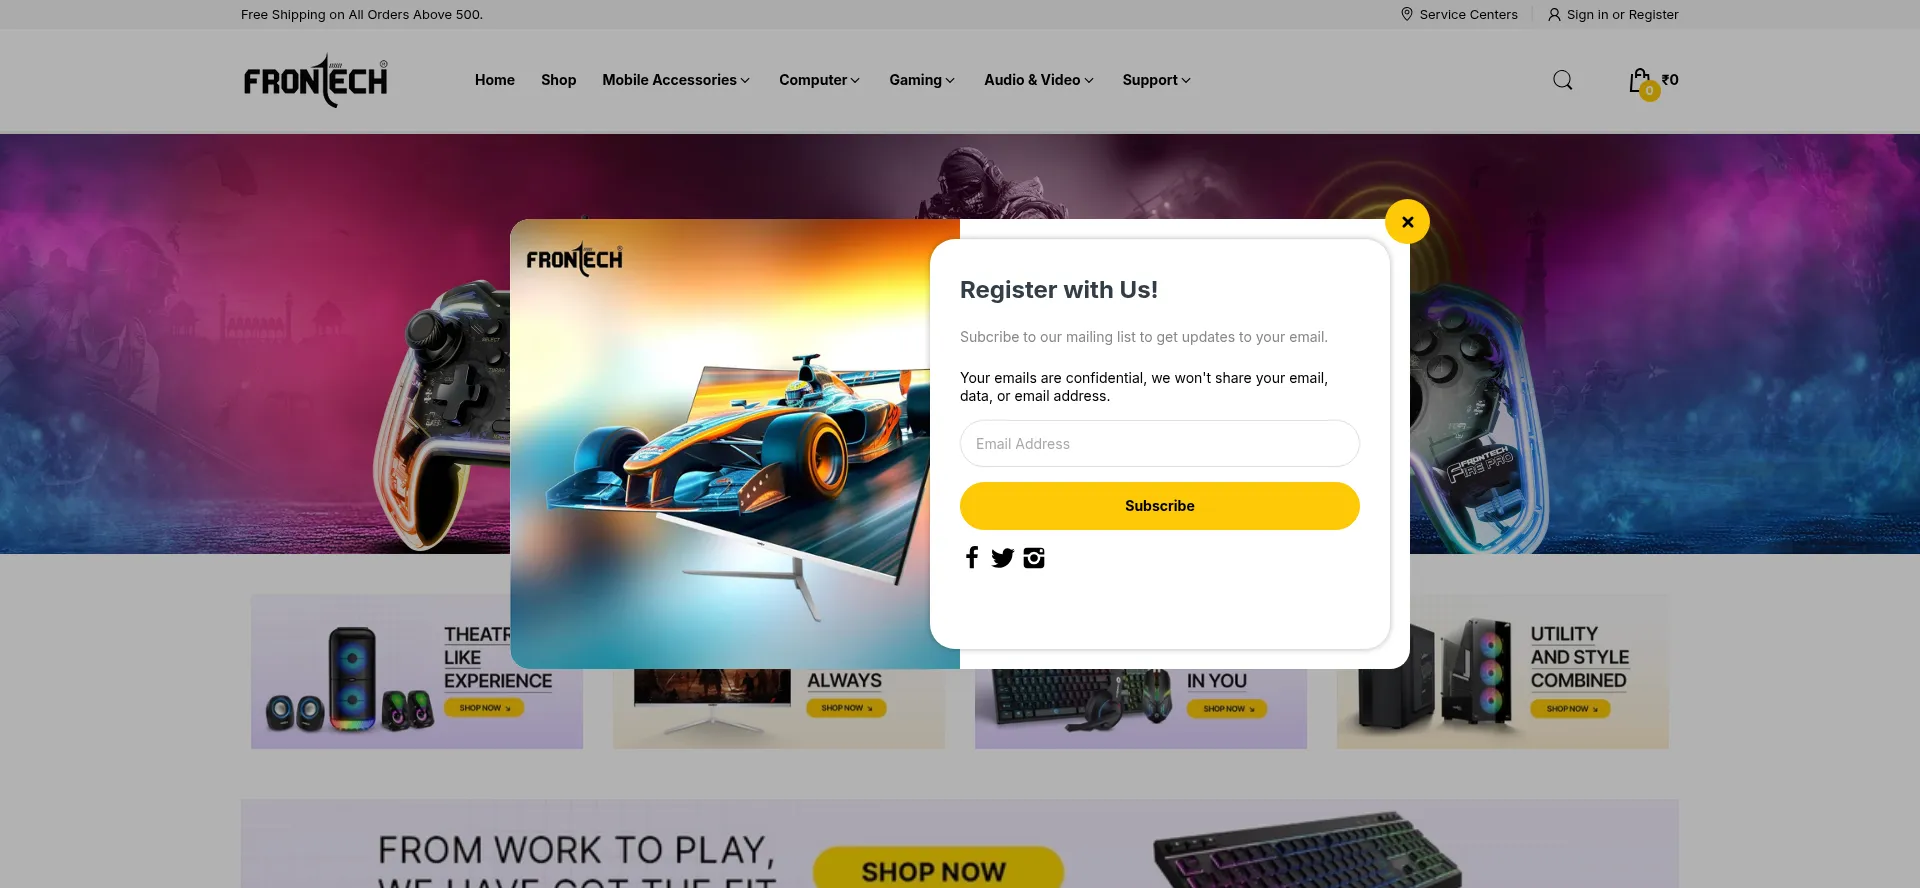Open the shopping cart bag icon

1640,81
